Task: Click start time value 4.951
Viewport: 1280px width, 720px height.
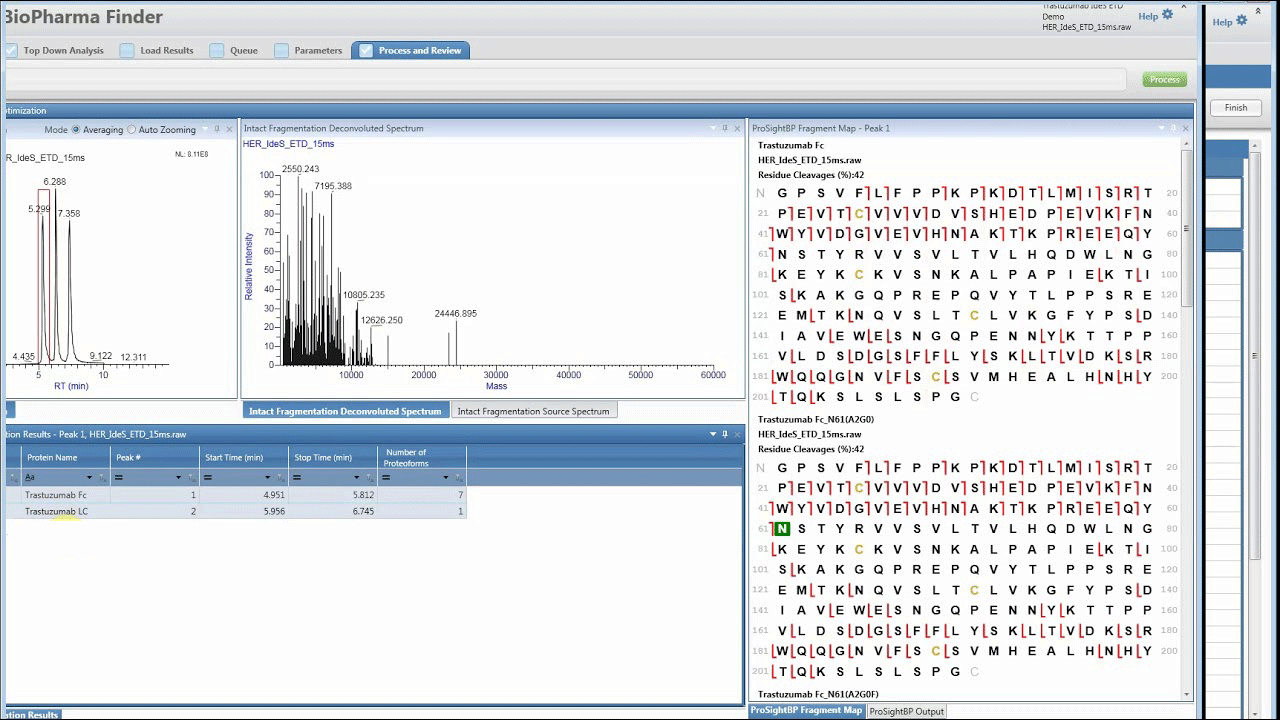Action: pyautogui.click(x=274, y=495)
